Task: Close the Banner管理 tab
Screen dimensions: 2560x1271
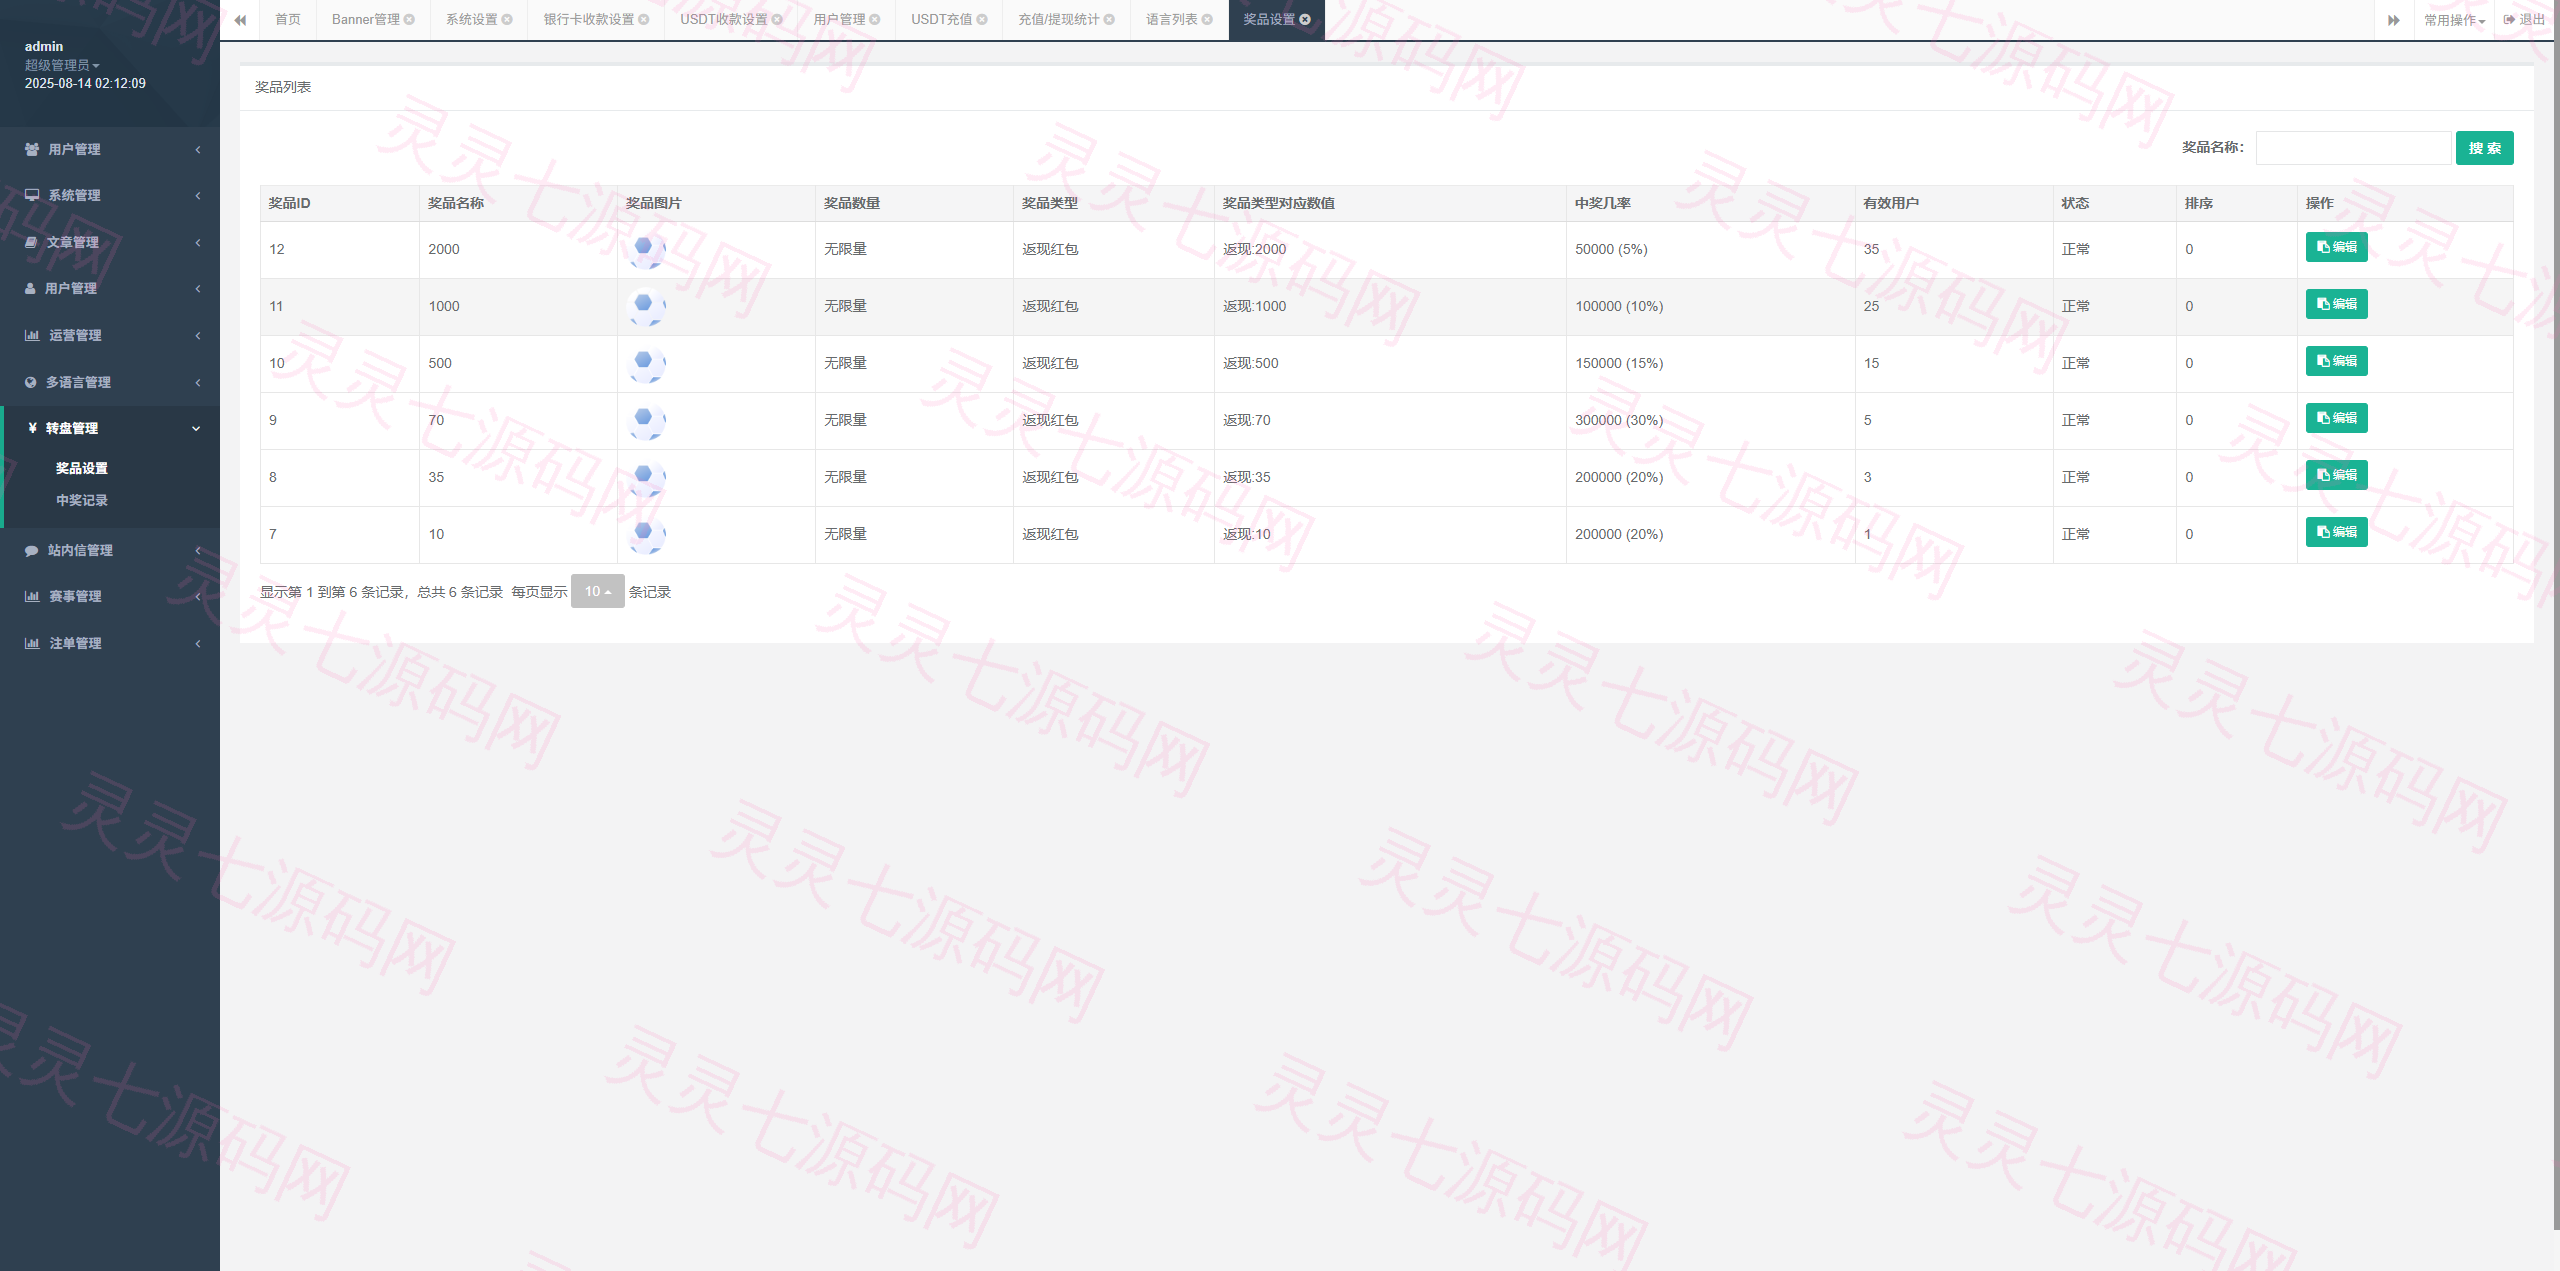Action: [x=409, y=20]
